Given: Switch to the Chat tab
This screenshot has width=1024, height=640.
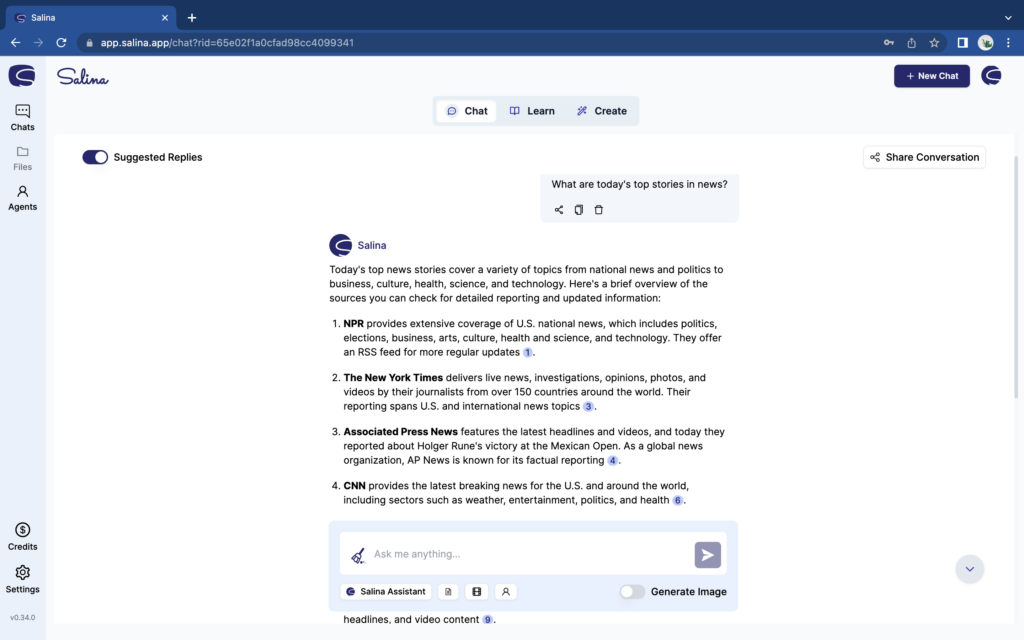Looking at the screenshot, I should pyautogui.click(x=466, y=111).
